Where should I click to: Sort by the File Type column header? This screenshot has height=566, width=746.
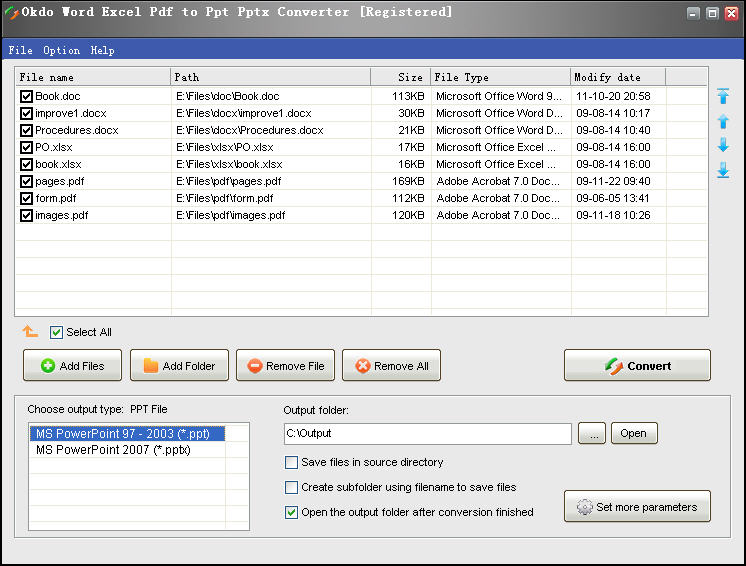coord(501,77)
